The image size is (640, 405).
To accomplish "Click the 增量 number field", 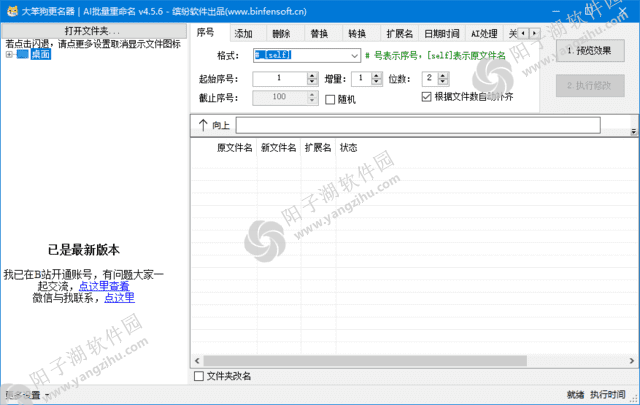I will pos(361,78).
